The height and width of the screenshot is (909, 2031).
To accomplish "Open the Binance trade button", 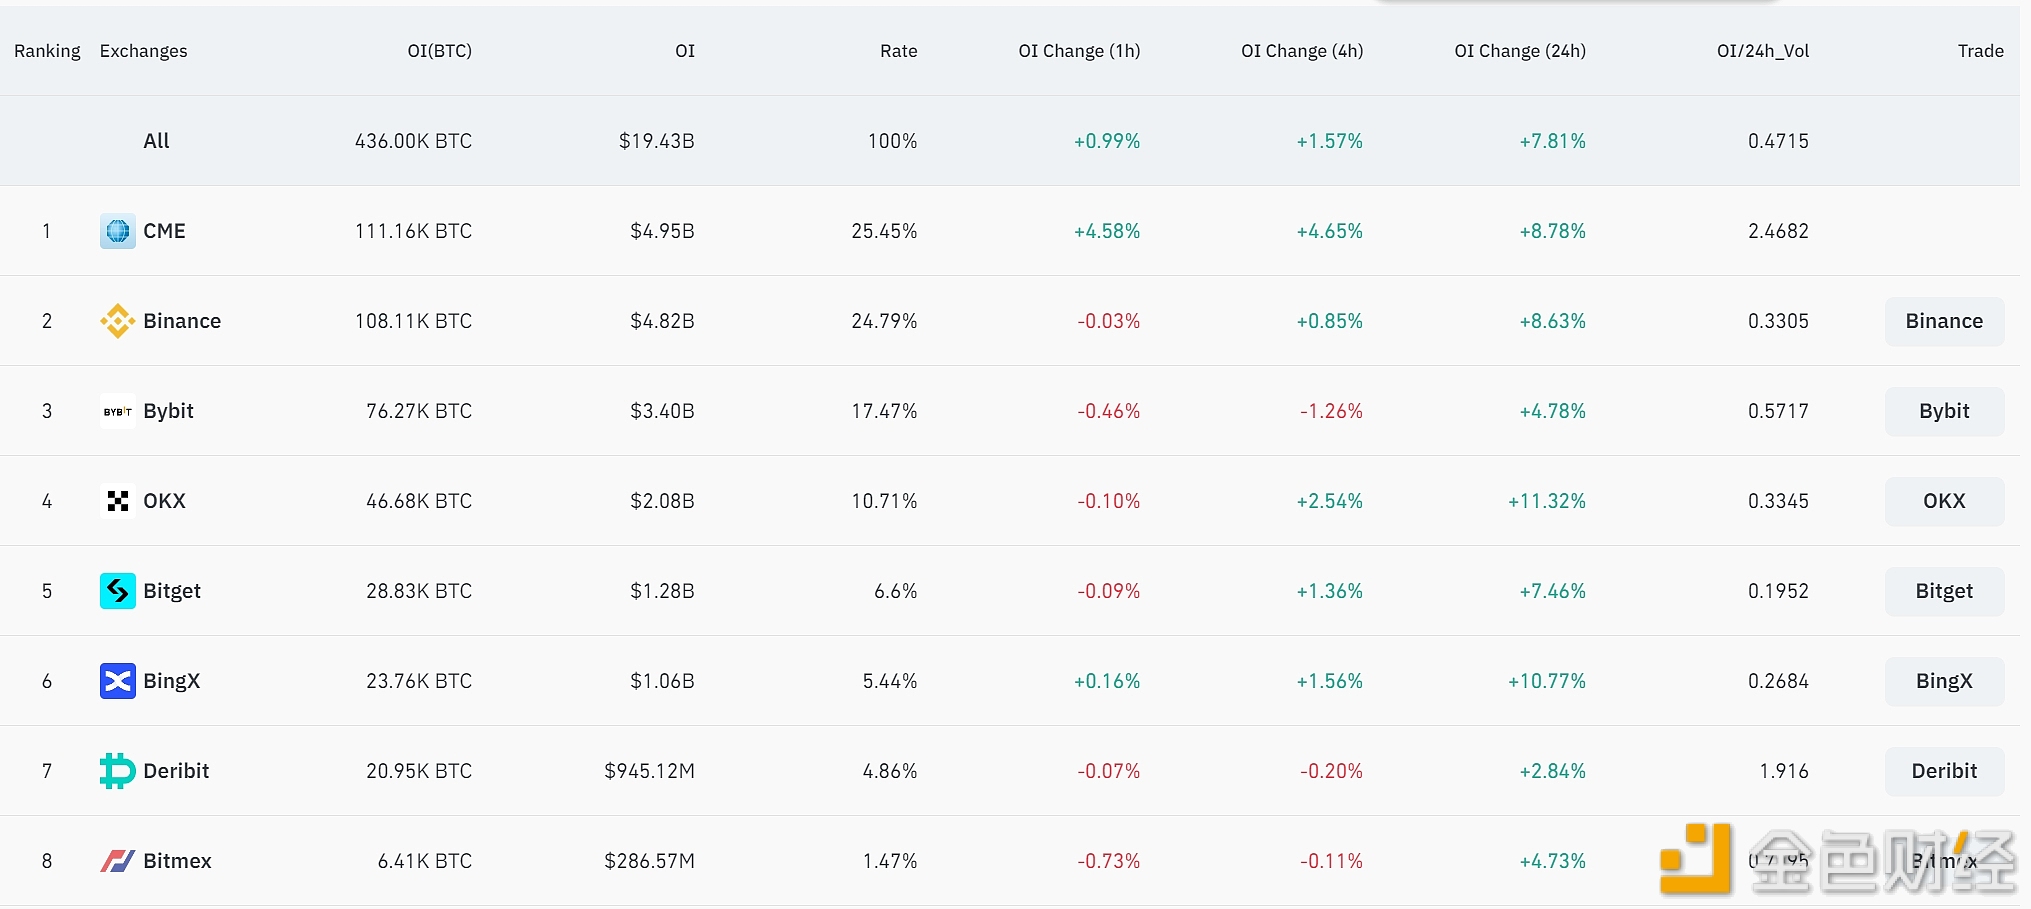I will point(1944,321).
